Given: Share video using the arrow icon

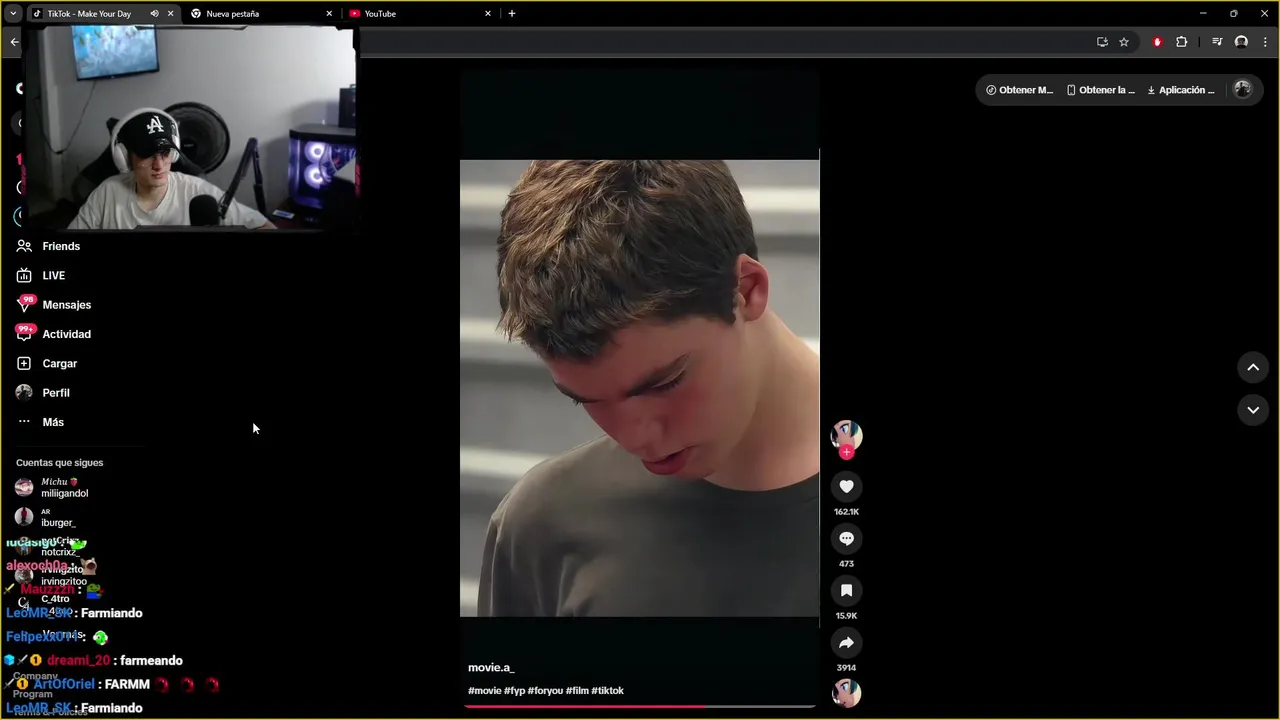Looking at the screenshot, I should tap(846, 642).
